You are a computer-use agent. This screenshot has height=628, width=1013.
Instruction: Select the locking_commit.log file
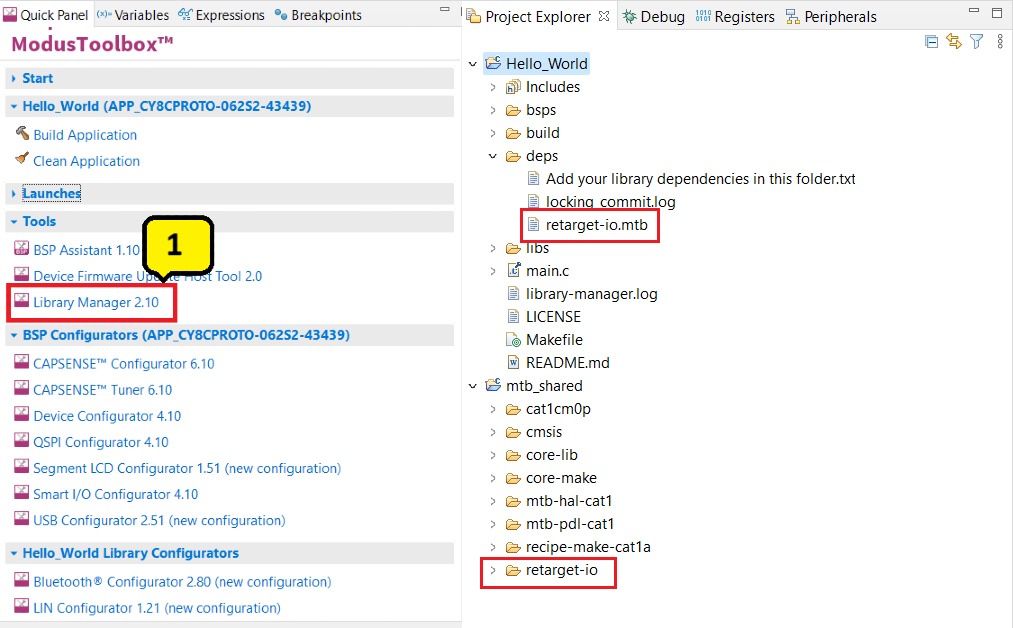(611, 202)
